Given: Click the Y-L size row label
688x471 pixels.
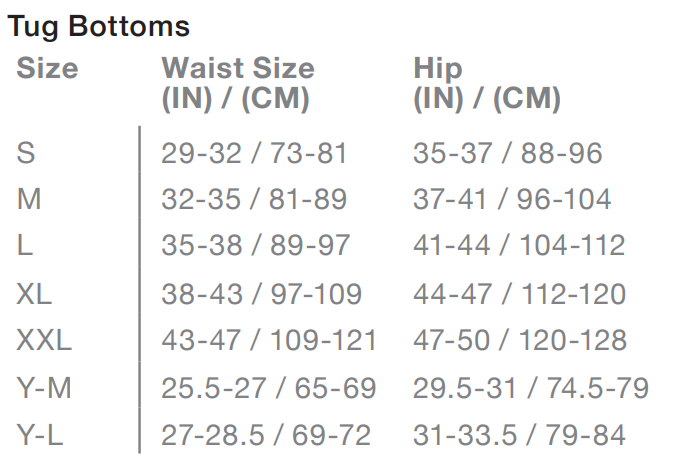Looking at the screenshot, I should click(43, 435).
